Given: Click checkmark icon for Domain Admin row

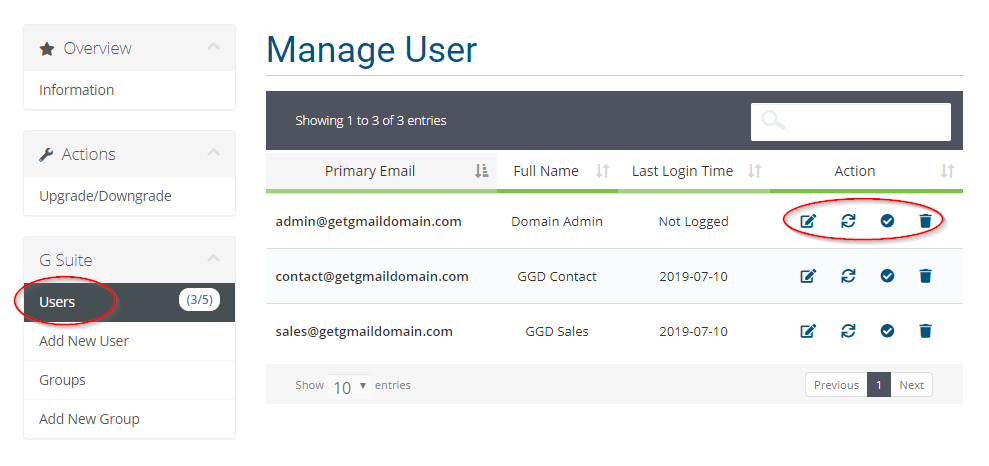Looking at the screenshot, I should (x=887, y=221).
